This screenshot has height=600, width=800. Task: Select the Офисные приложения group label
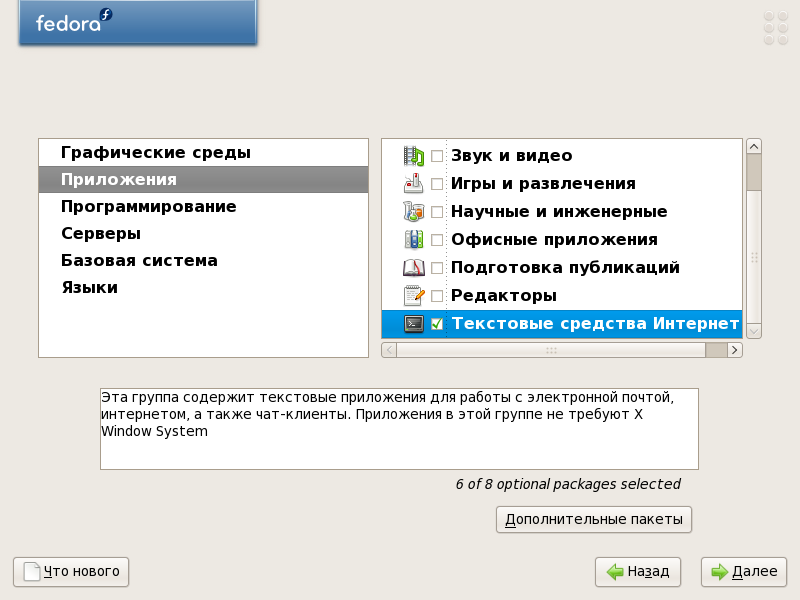[555, 240]
